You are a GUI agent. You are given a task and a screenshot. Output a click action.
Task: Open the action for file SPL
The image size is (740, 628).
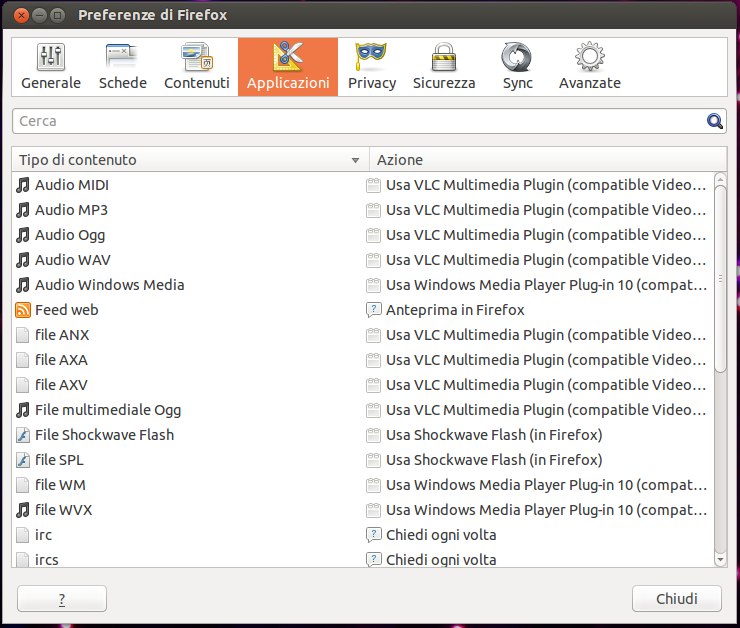pos(494,460)
